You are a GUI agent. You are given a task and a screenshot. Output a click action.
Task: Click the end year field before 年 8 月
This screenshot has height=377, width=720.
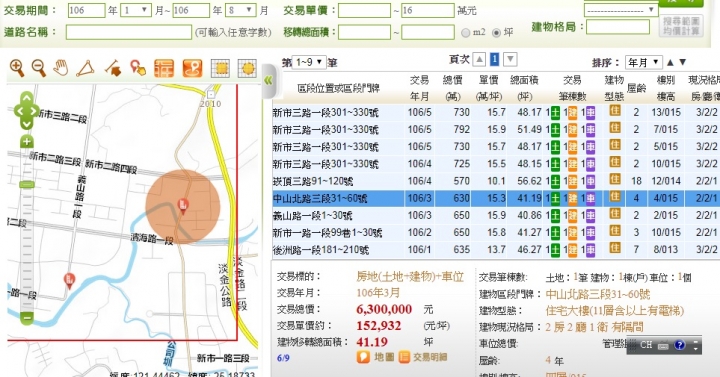[x=191, y=11]
